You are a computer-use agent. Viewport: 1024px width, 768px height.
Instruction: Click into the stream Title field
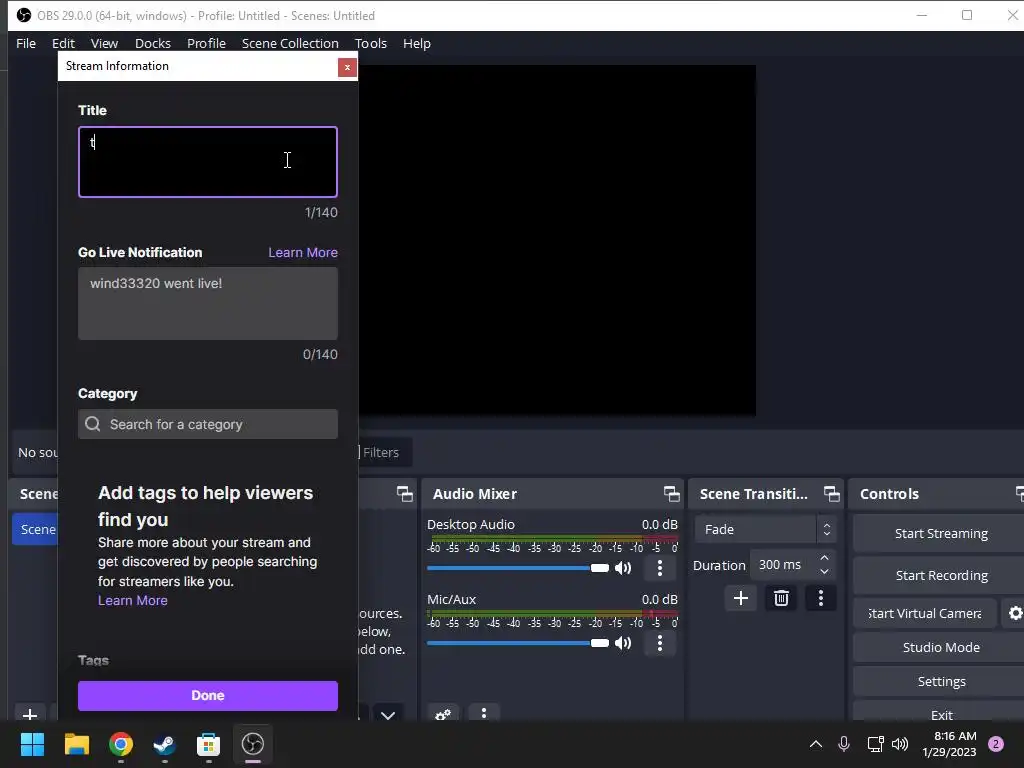208,162
